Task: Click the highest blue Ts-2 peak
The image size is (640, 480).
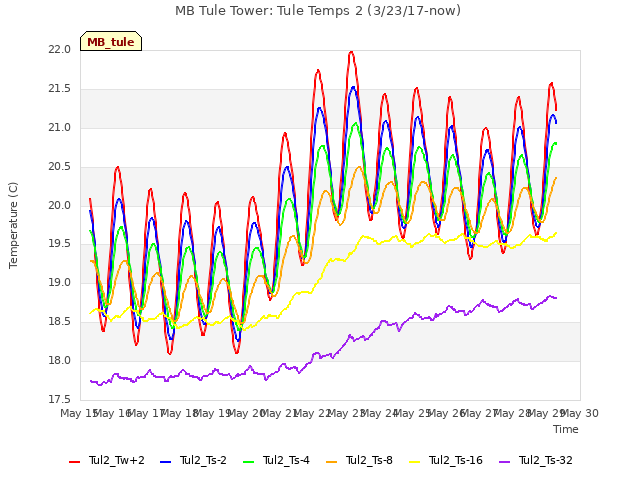Action: [x=353, y=87]
